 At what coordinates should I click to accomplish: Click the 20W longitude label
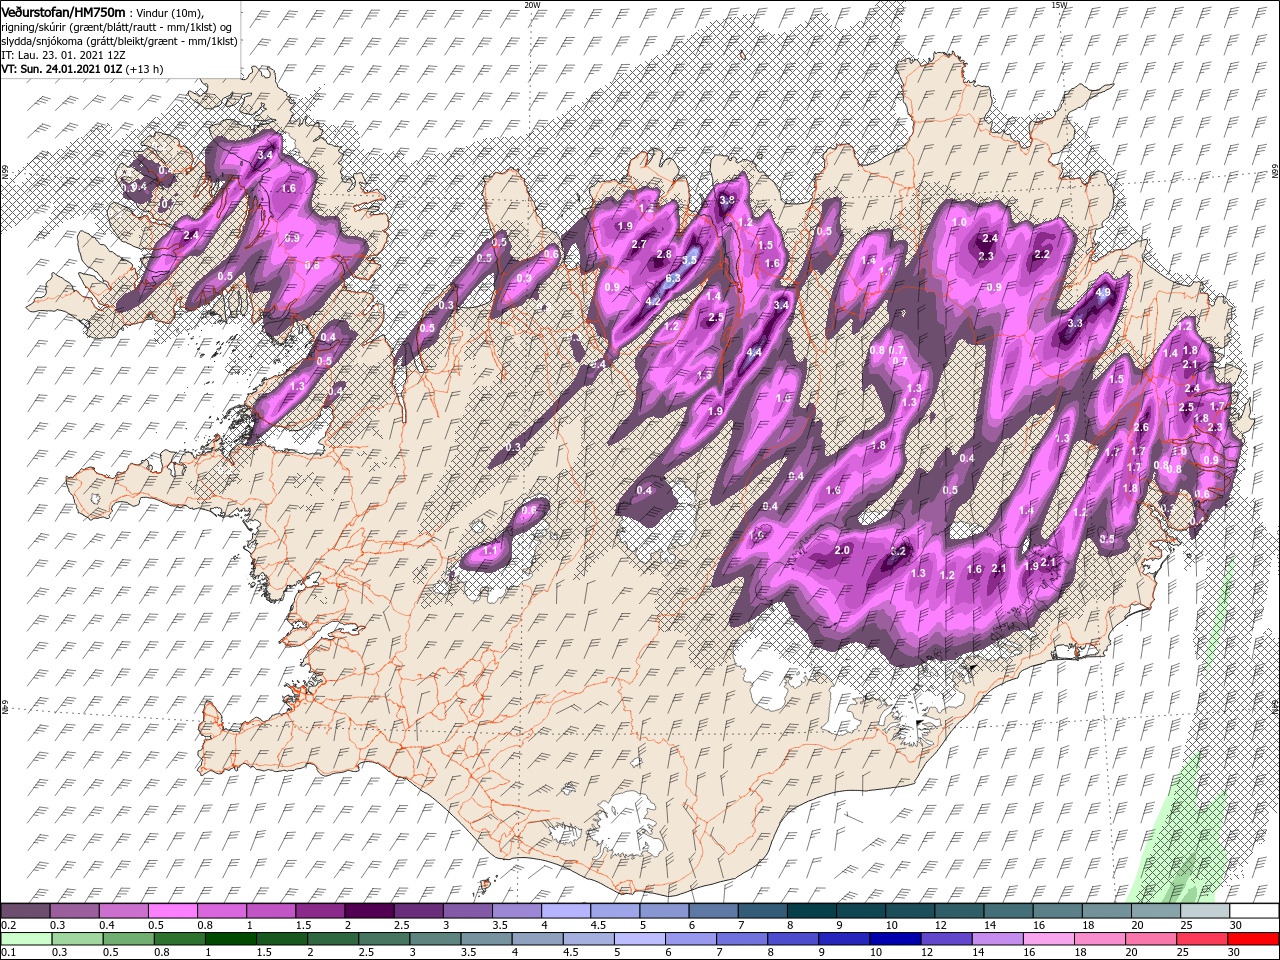click(x=531, y=5)
